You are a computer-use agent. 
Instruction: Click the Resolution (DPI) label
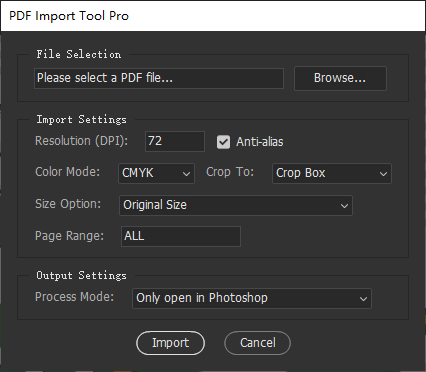click(81, 141)
